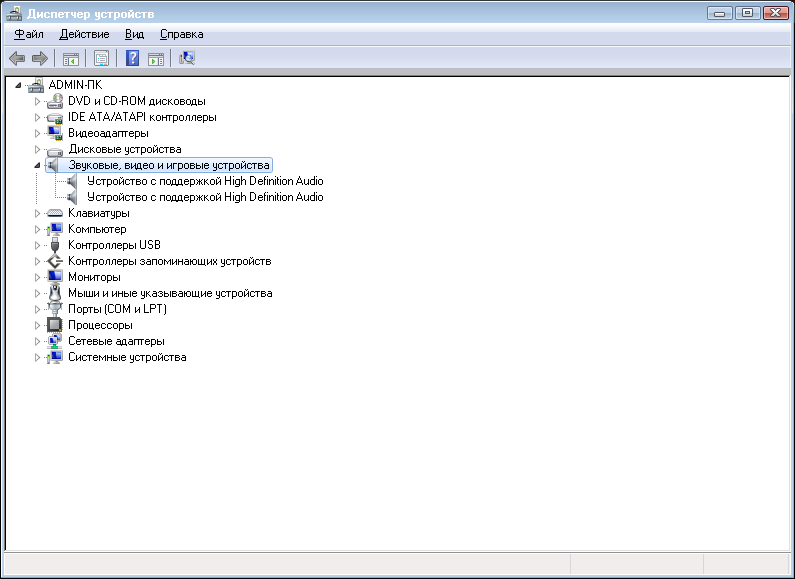Click the mouse icon of Мыши category
Image resolution: width=795 pixels, height=579 pixels.
pyautogui.click(x=55, y=293)
